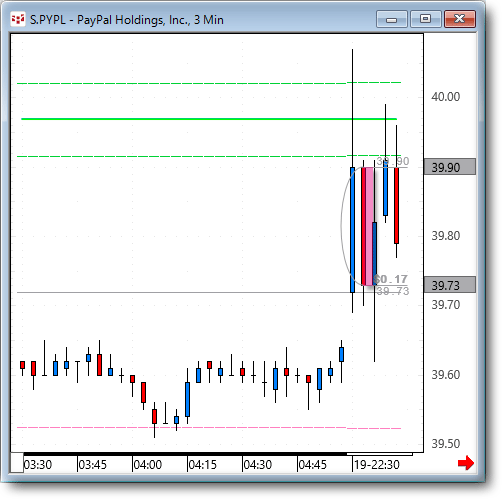Click the pink dashed horizontal line
Screen dimensions: 503x500
point(209,428)
